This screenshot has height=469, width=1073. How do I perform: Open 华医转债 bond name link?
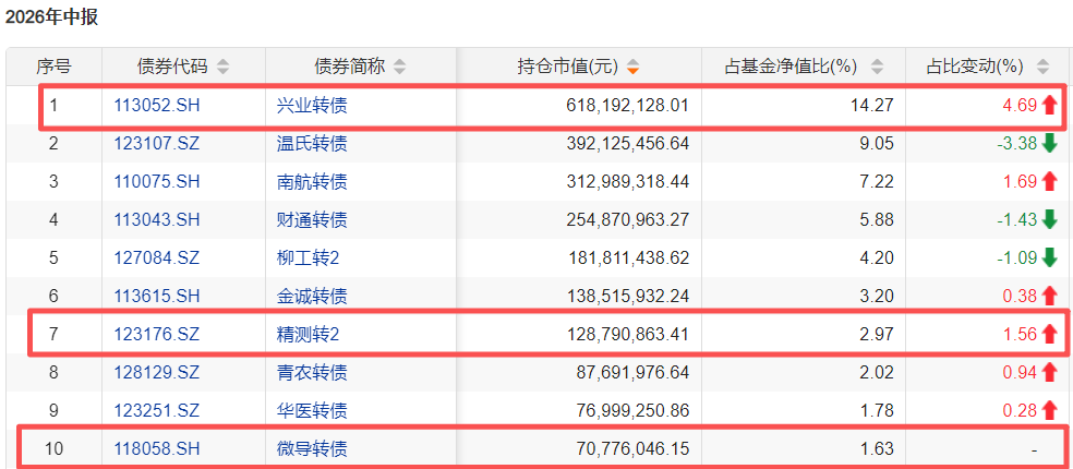point(311,411)
